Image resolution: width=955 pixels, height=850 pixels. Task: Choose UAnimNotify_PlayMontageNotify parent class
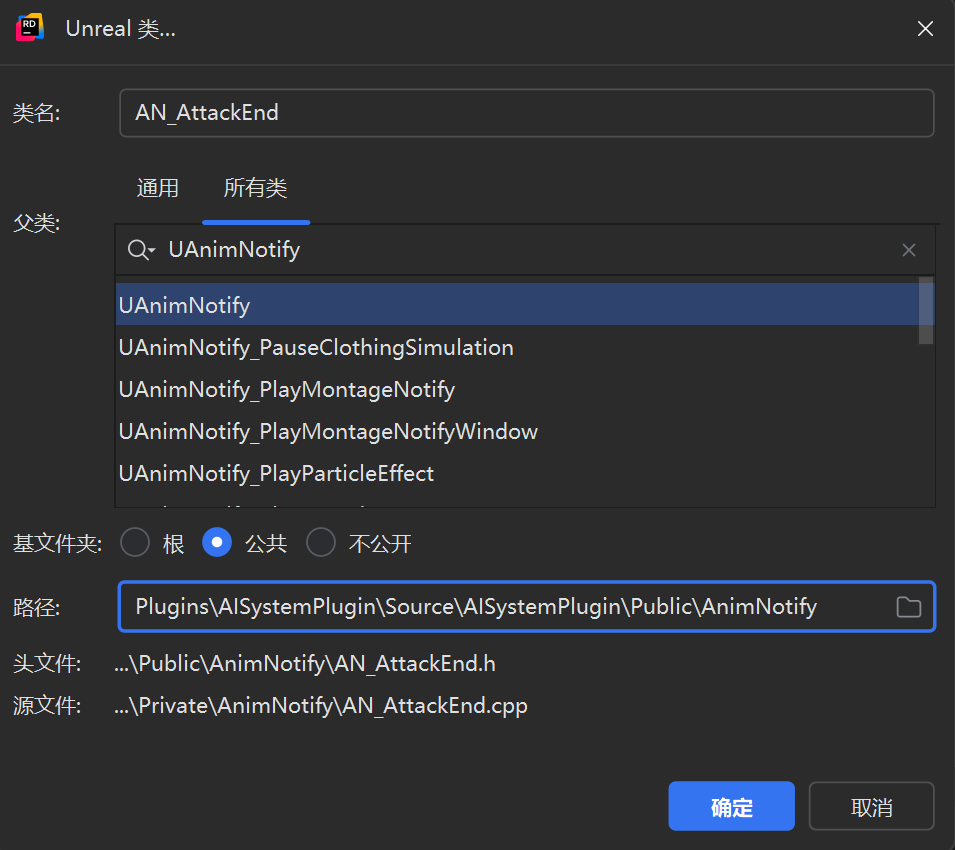pyautogui.click(x=287, y=390)
